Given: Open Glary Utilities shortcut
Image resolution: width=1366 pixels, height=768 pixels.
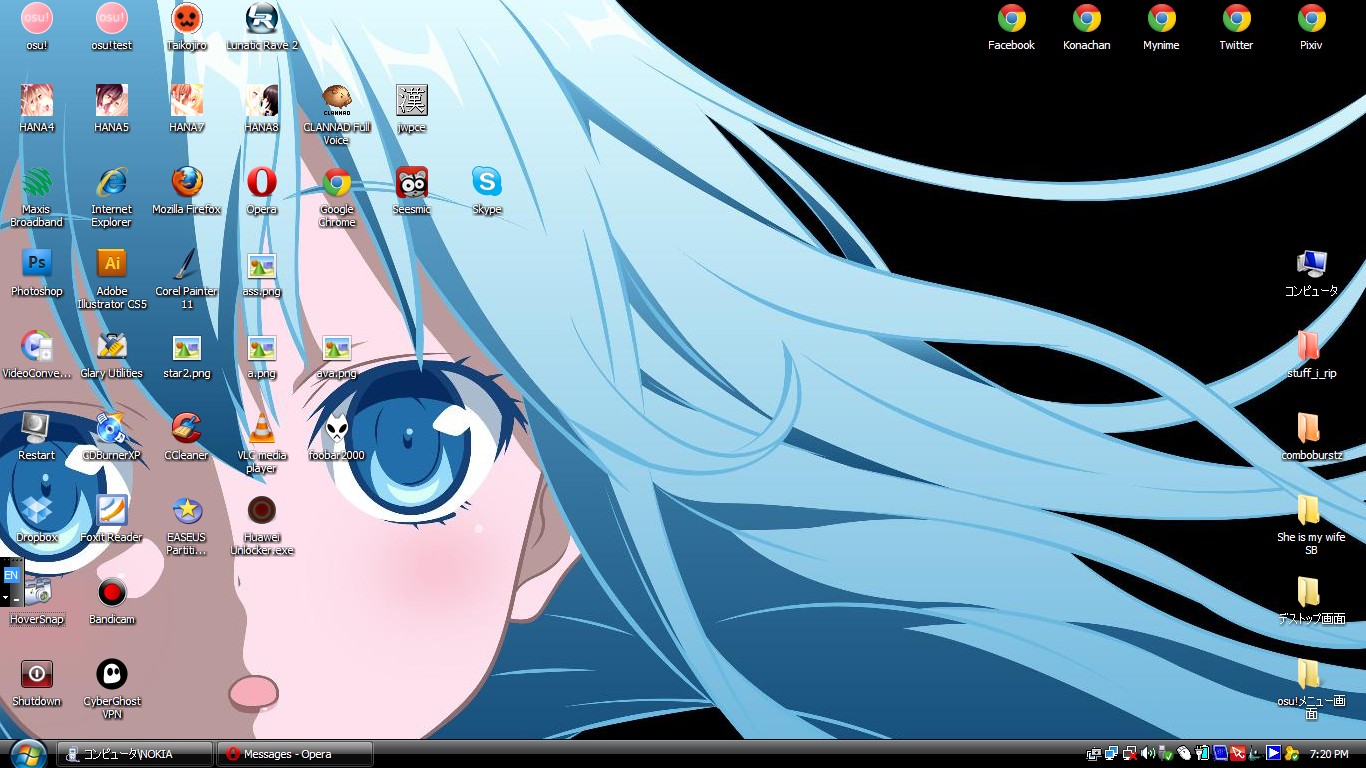Looking at the screenshot, I should click(111, 355).
